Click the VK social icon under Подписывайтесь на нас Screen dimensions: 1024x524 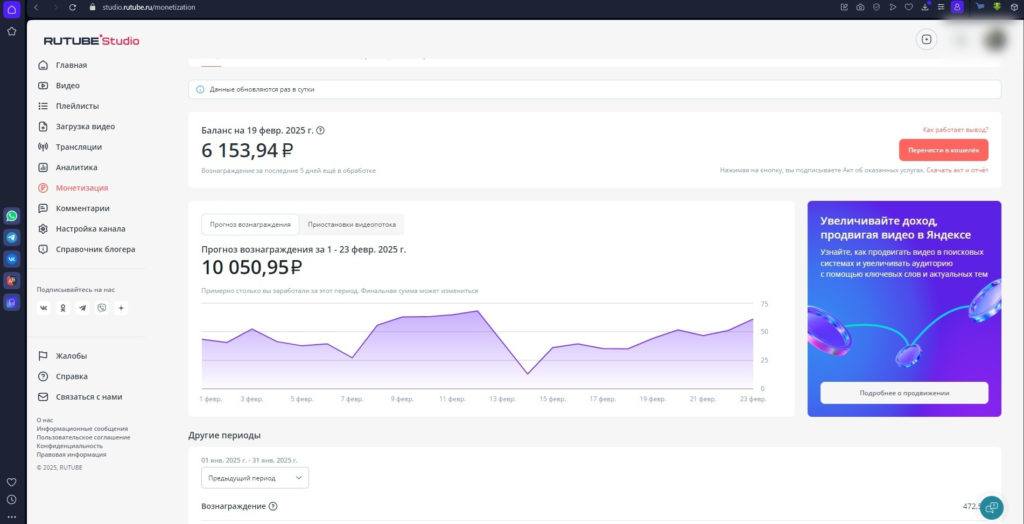44,308
